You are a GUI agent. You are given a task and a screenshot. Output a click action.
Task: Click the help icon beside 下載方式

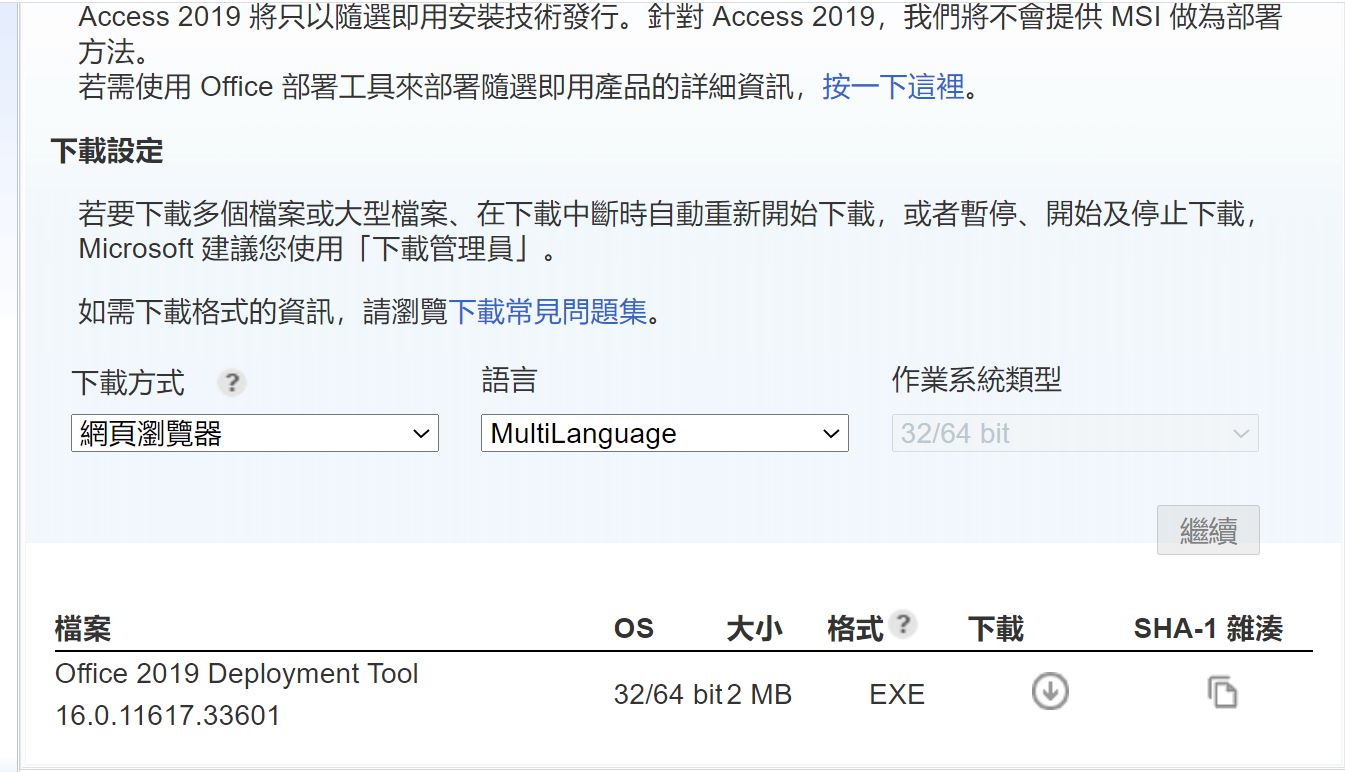tap(232, 382)
